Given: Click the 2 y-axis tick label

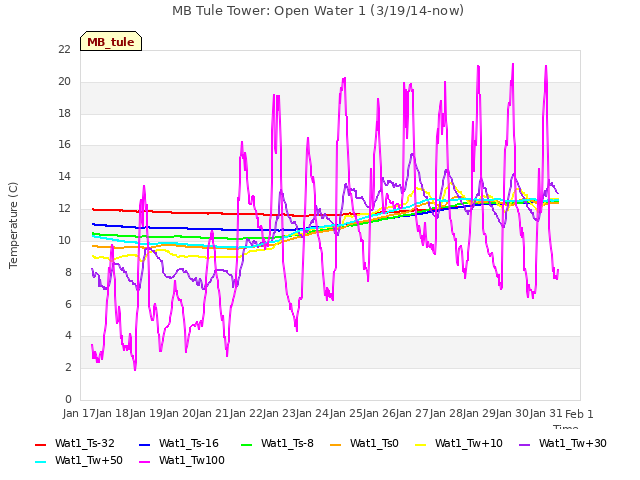Looking at the screenshot, I should point(68,367).
